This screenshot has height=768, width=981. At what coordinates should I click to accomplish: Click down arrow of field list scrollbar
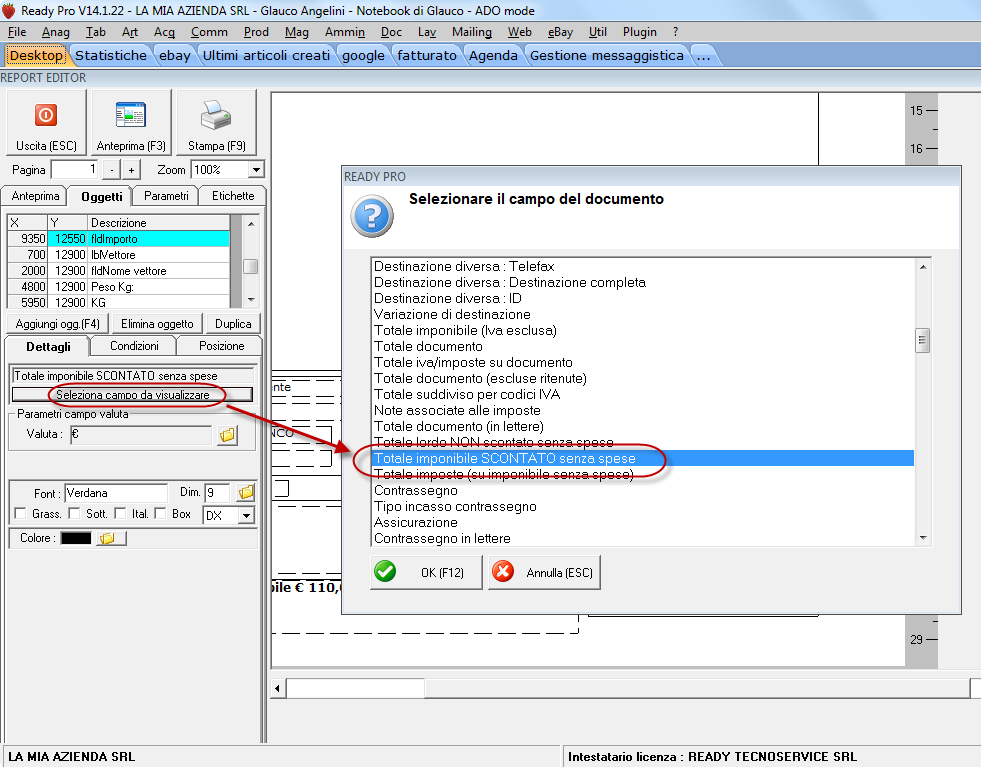click(x=923, y=538)
